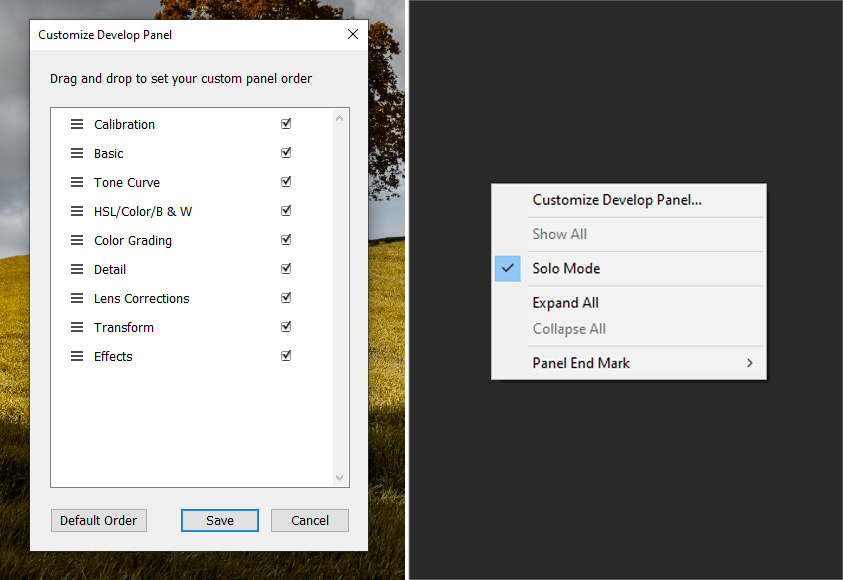Select the Tone Curve label in the list
The image size is (843, 580).
(127, 182)
